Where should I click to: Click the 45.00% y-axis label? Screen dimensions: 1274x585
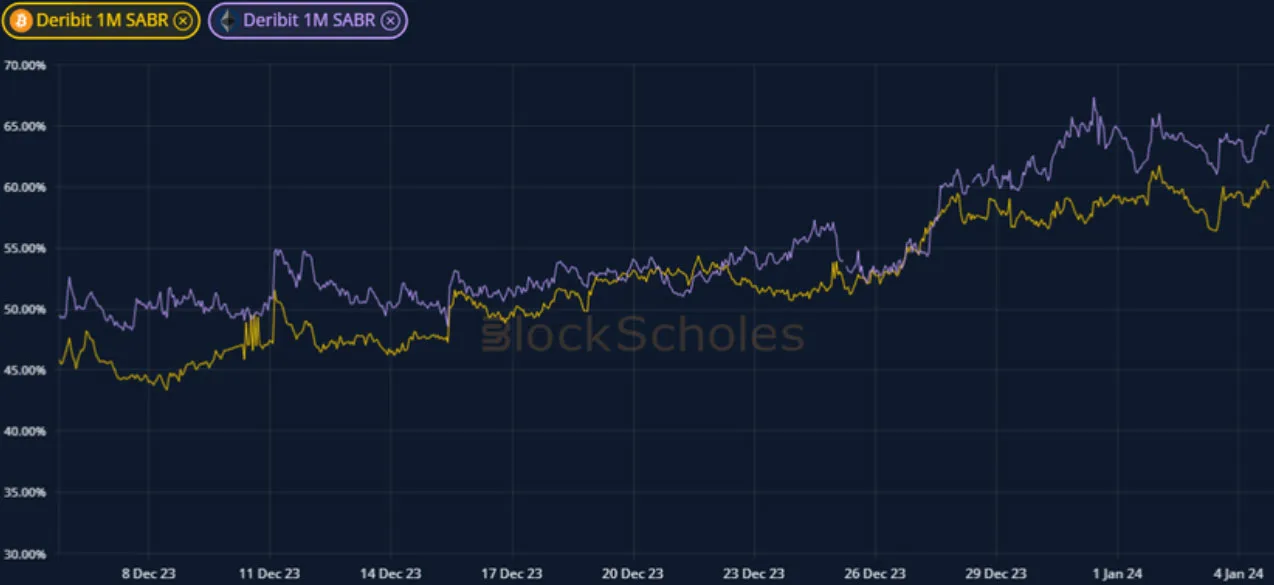pos(25,371)
